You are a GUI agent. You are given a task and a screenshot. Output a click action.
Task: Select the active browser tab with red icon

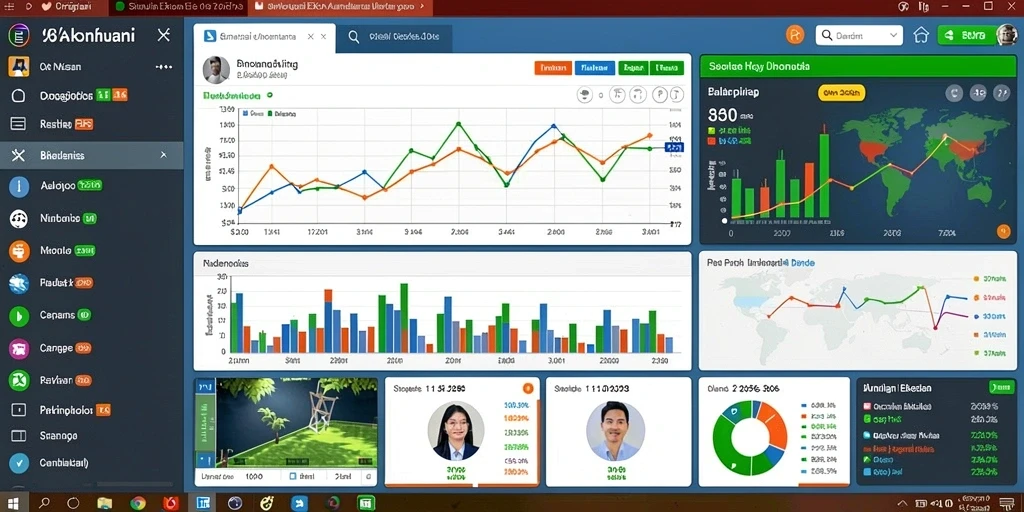click(340, 7)
